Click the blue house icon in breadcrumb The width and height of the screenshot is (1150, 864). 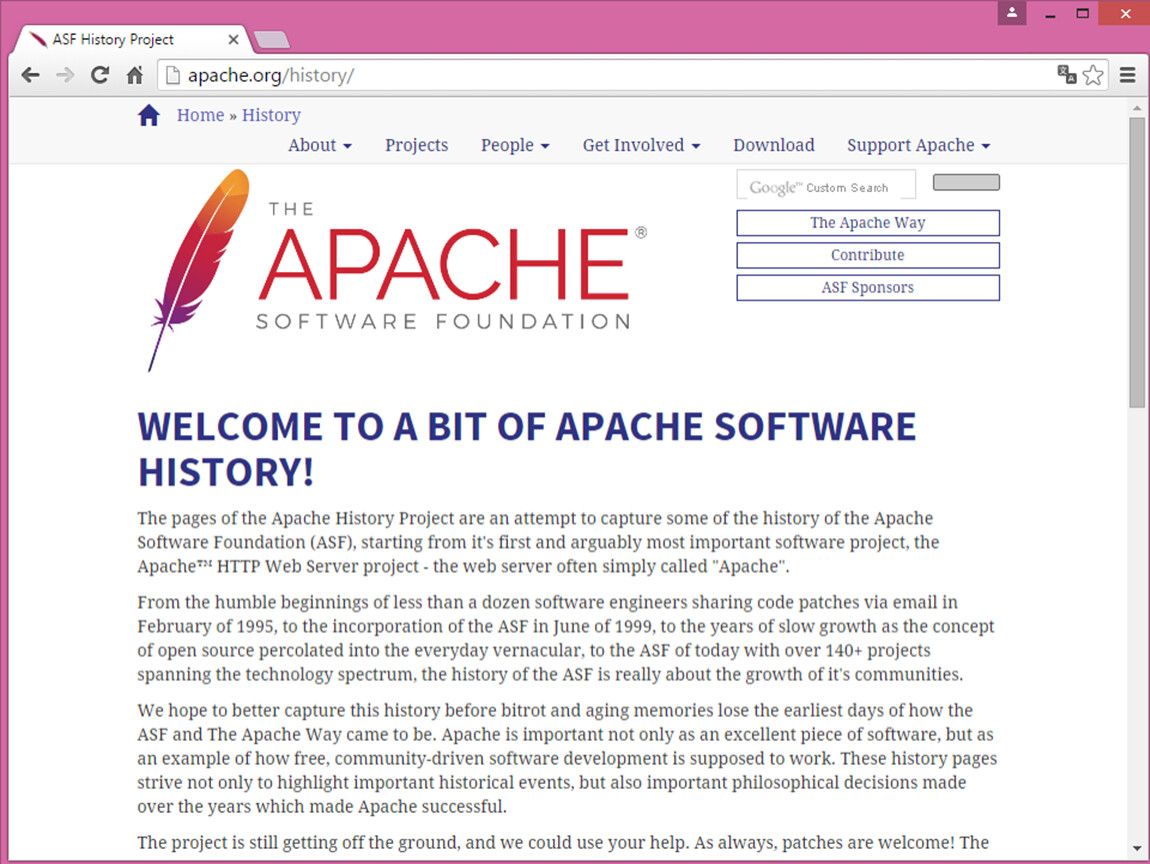(x=149, y=116)
